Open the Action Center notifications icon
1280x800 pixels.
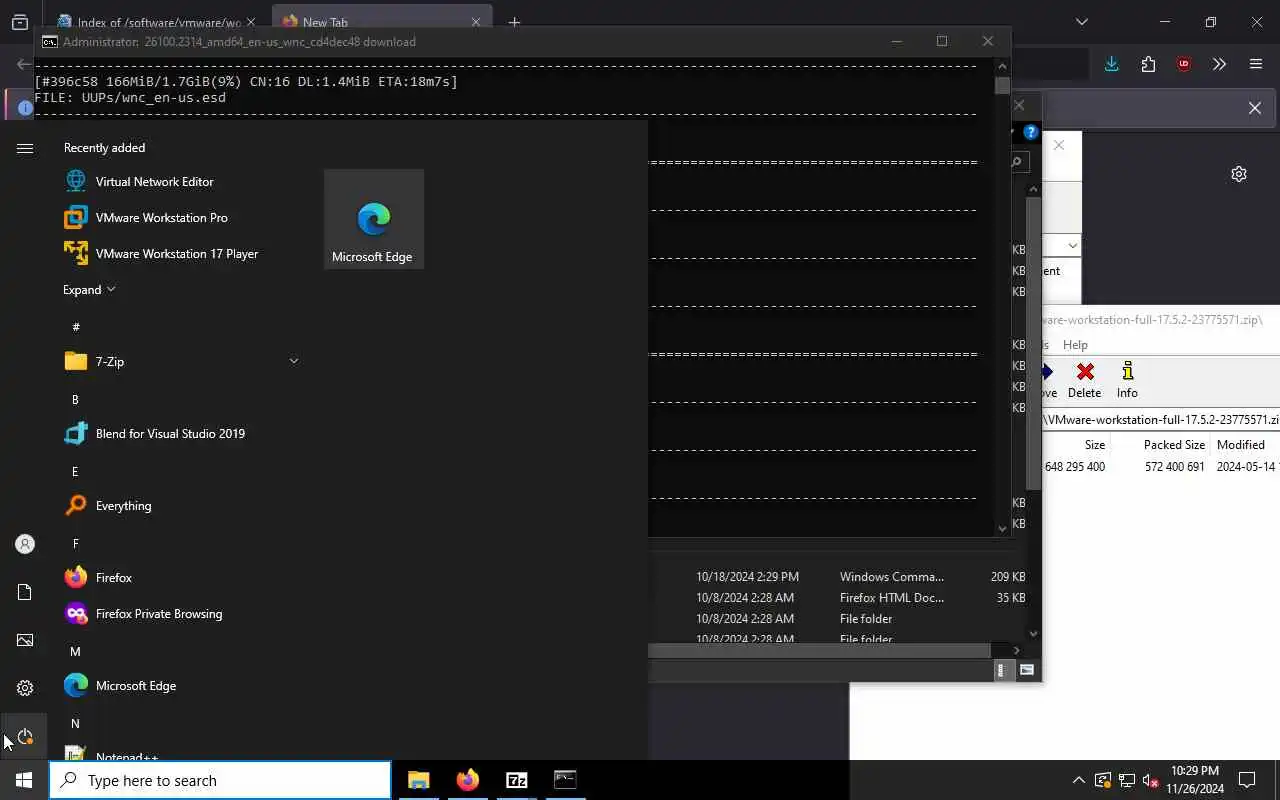1247,780
